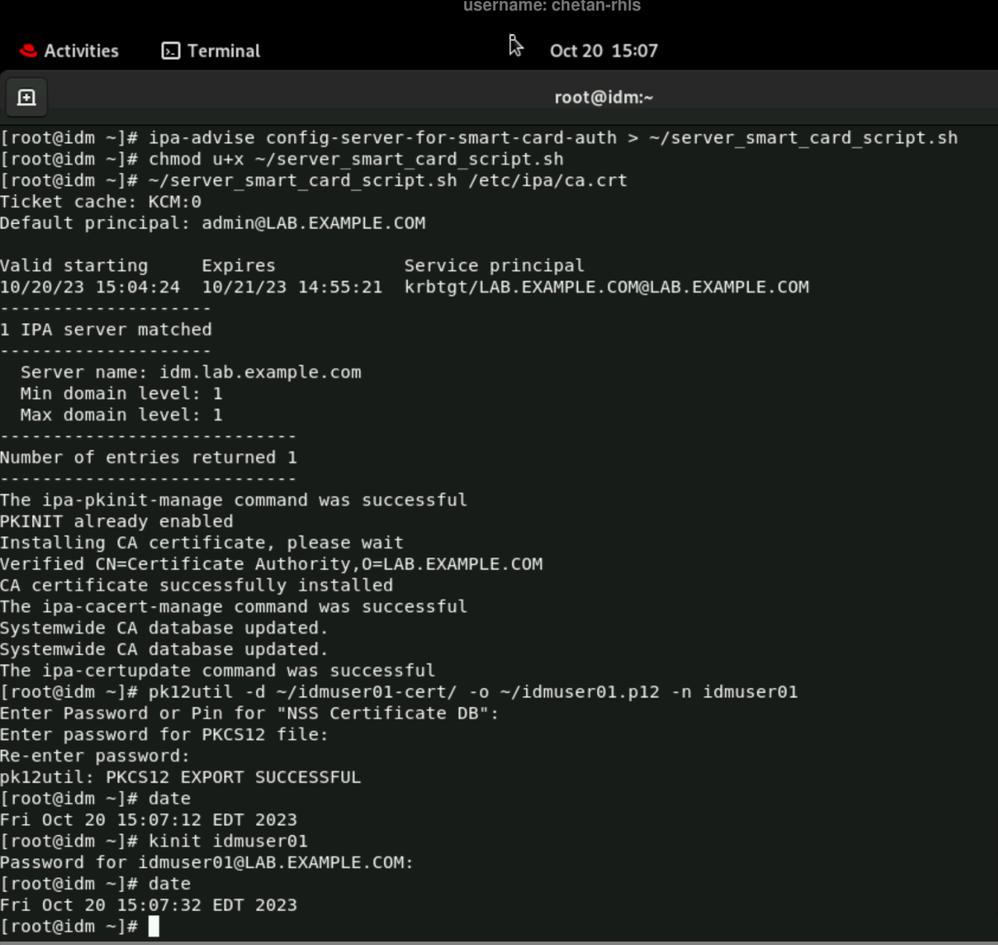Click the cursor at the last prompt
Viewport: 998px width, 945px height.
click(153, 927)
